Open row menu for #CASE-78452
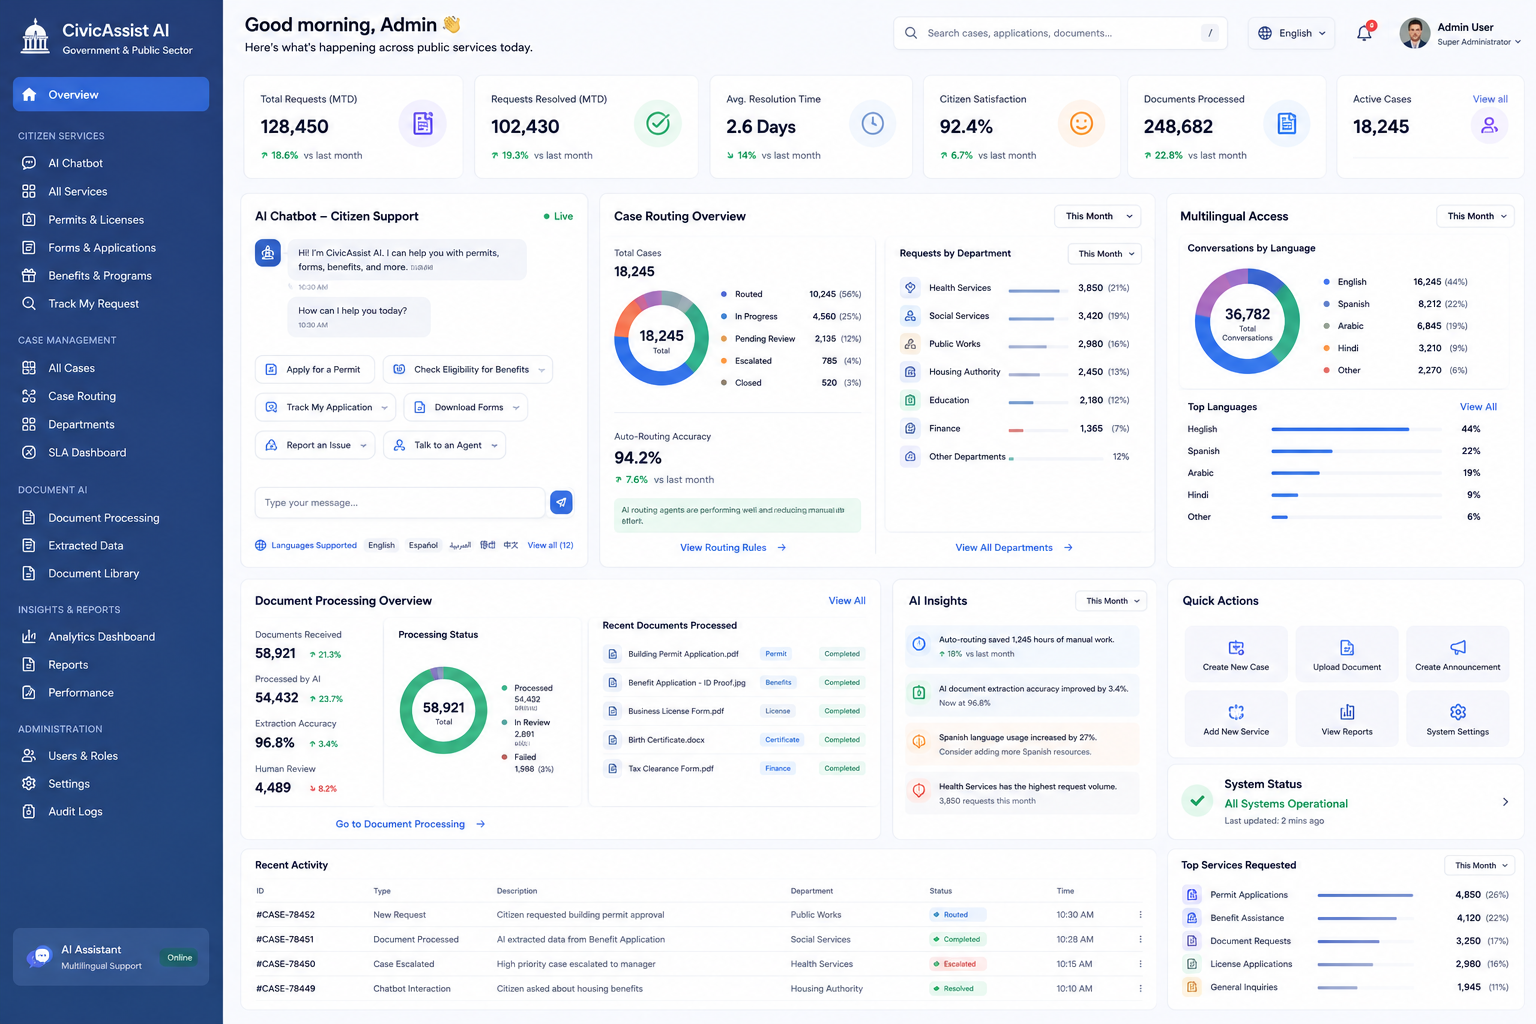Viewport: 1536px width, 1024px height. [1140, 915]
